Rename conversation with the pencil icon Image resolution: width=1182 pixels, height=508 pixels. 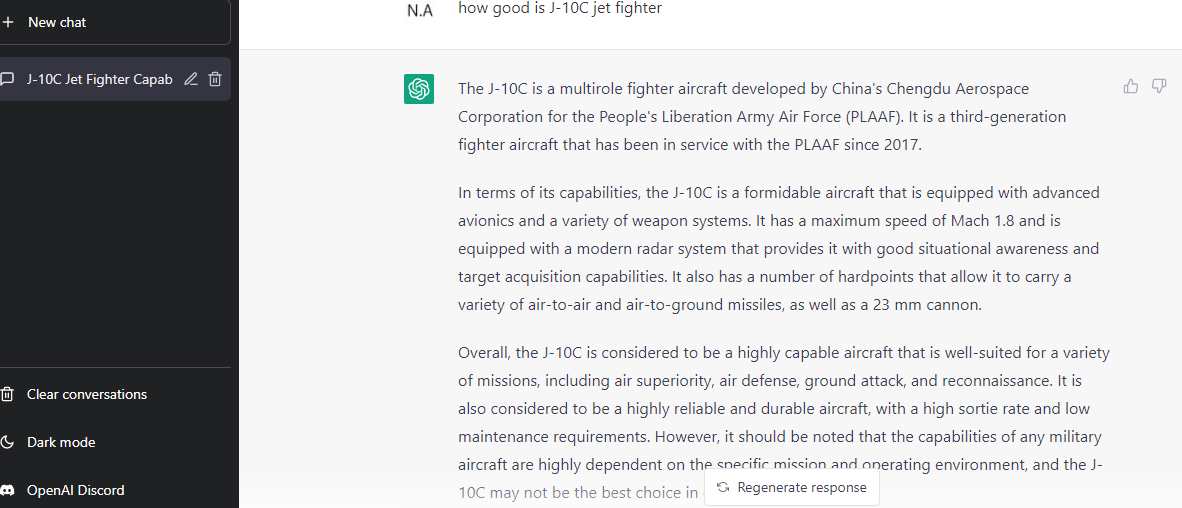[x=191, y=79]
